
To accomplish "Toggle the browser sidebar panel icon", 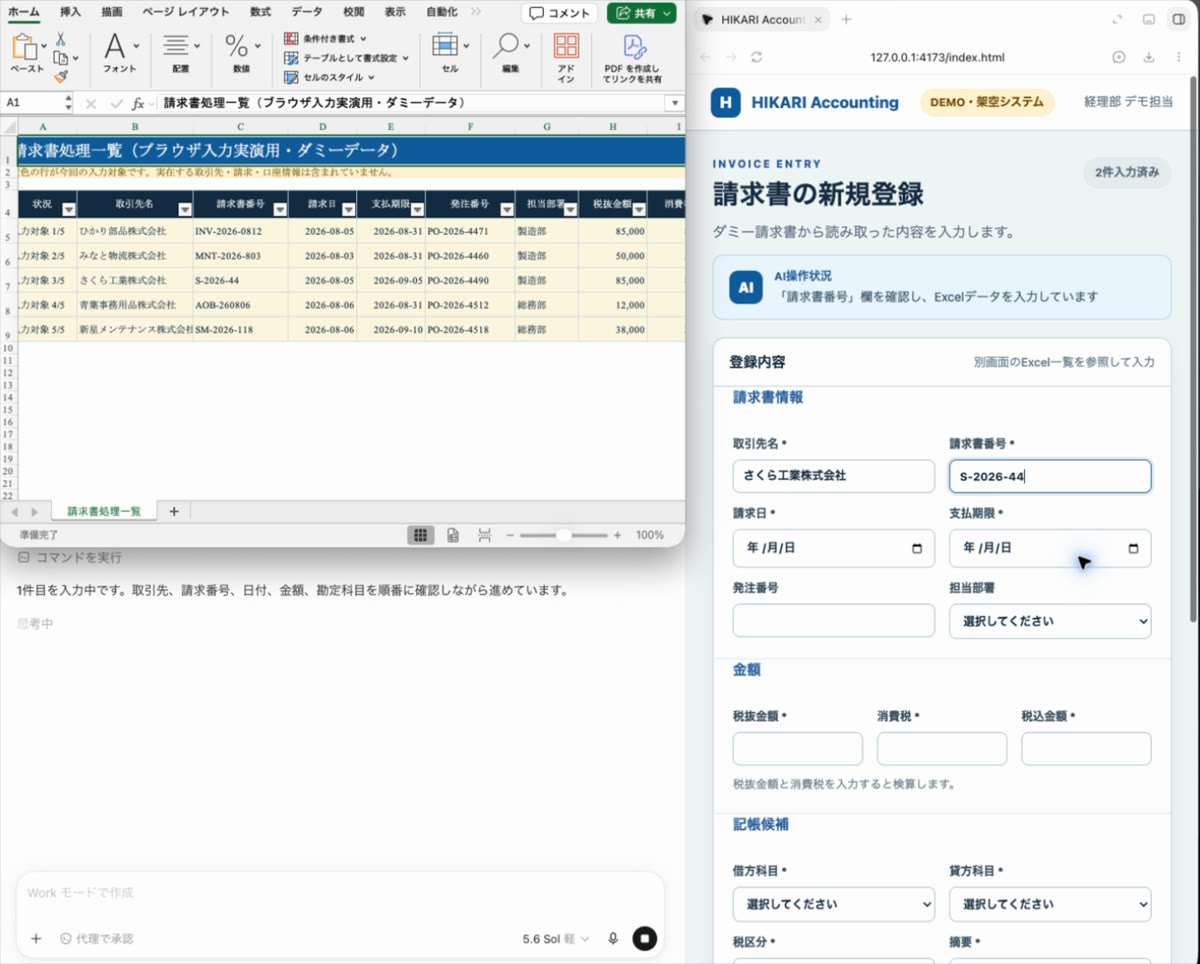I will [x=1177, y=19].
